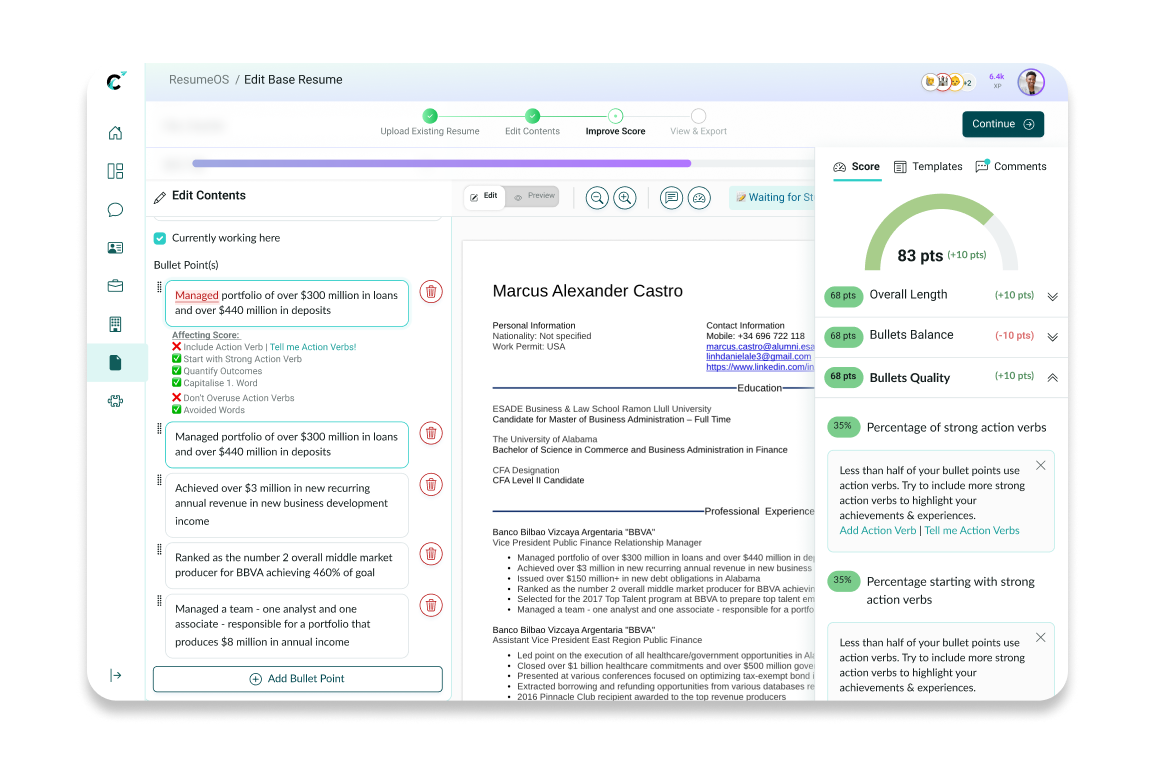Open the Score tab
The width and height of the screenshot is (1158, 759).
[x=857, y=167]
